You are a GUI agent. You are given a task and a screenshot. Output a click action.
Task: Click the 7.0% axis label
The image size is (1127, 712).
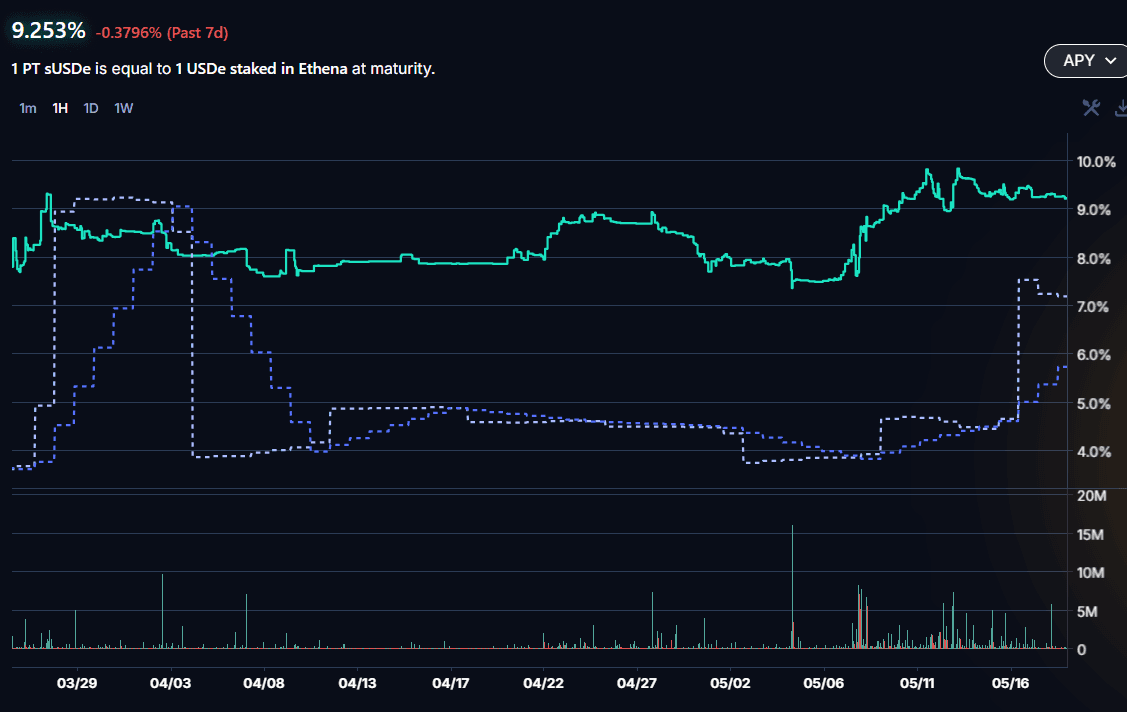[x=1092, y=307]
